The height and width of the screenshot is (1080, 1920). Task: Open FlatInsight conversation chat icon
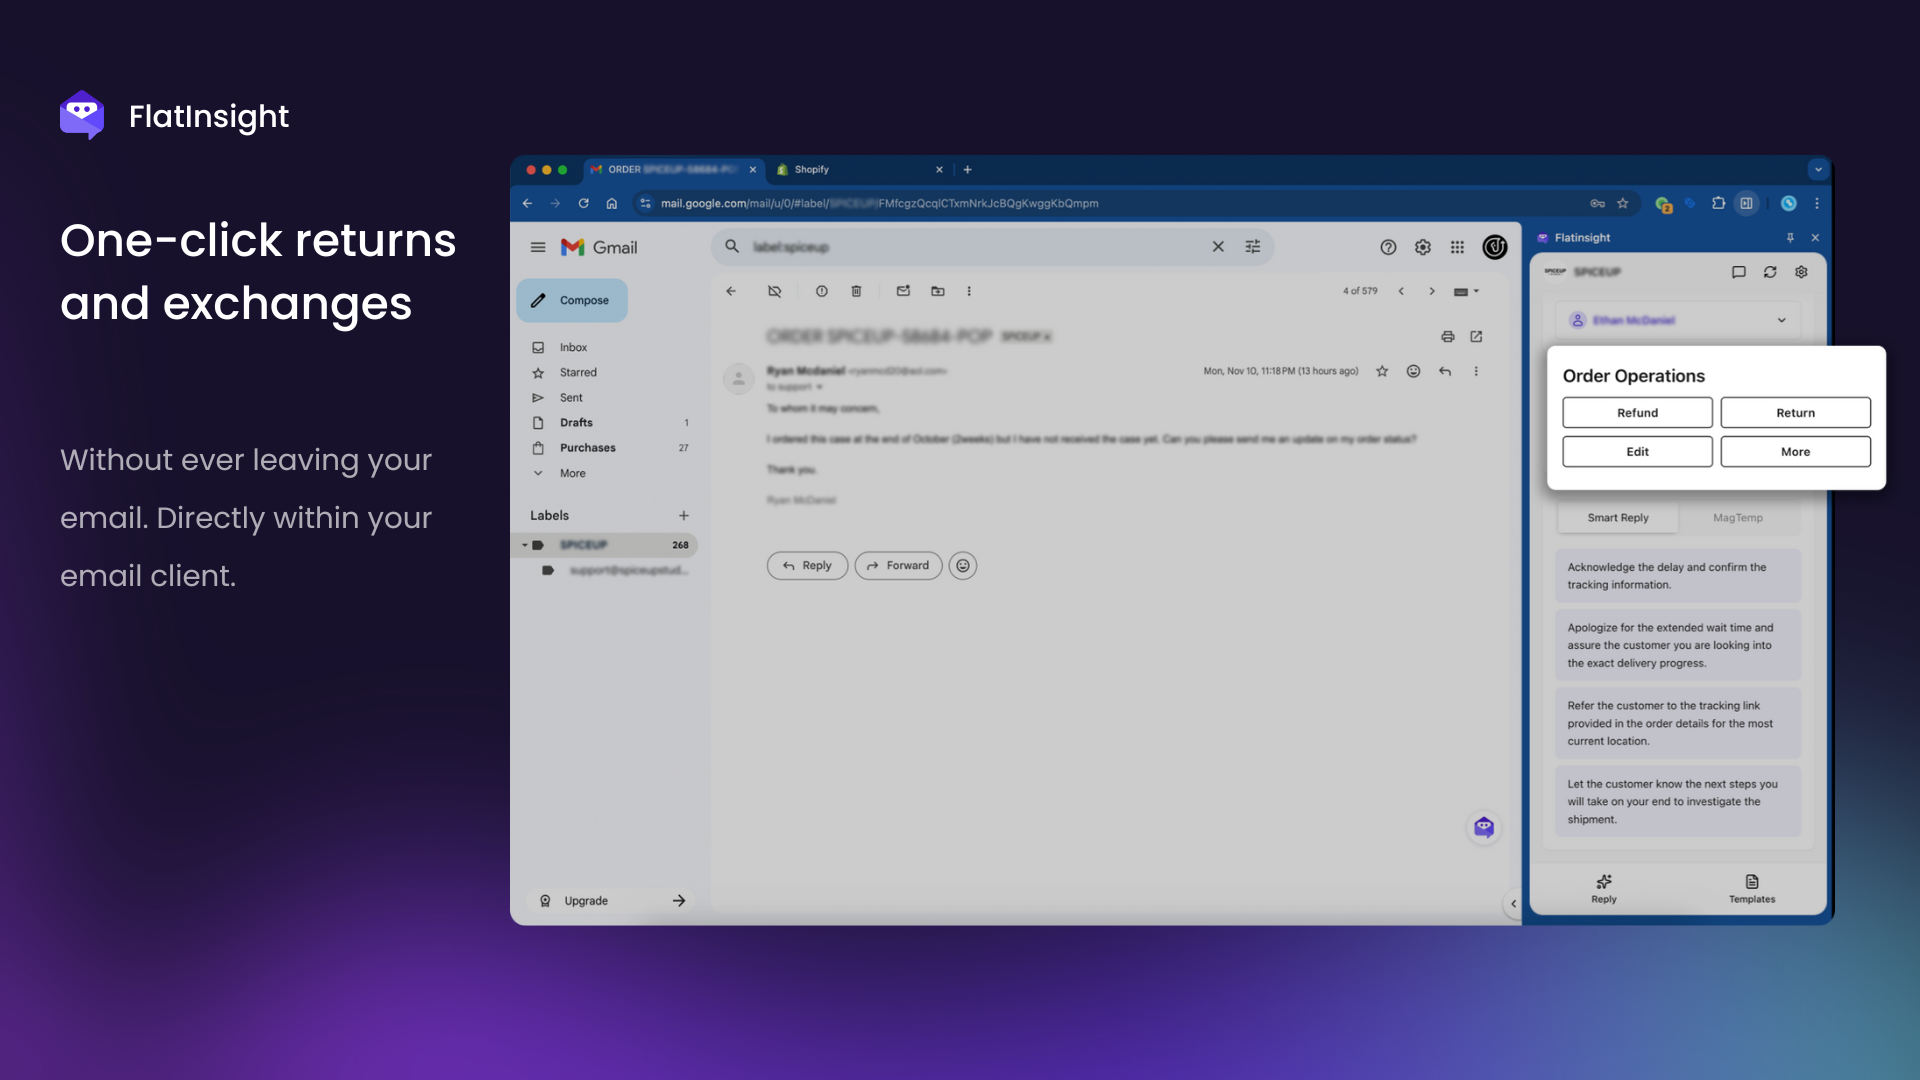(1740, 272)
